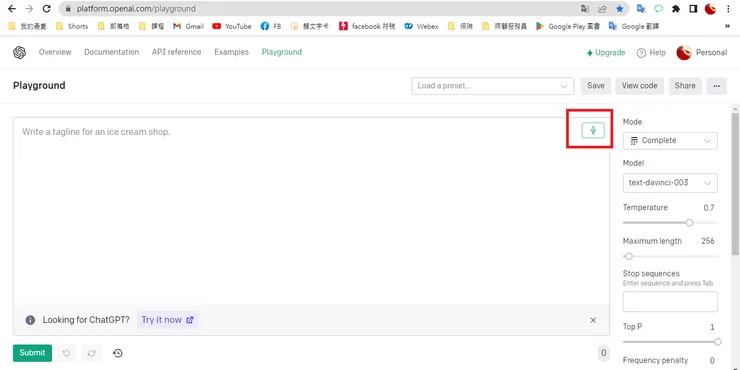
Task: Click the View code button
Action: point(639,86)
